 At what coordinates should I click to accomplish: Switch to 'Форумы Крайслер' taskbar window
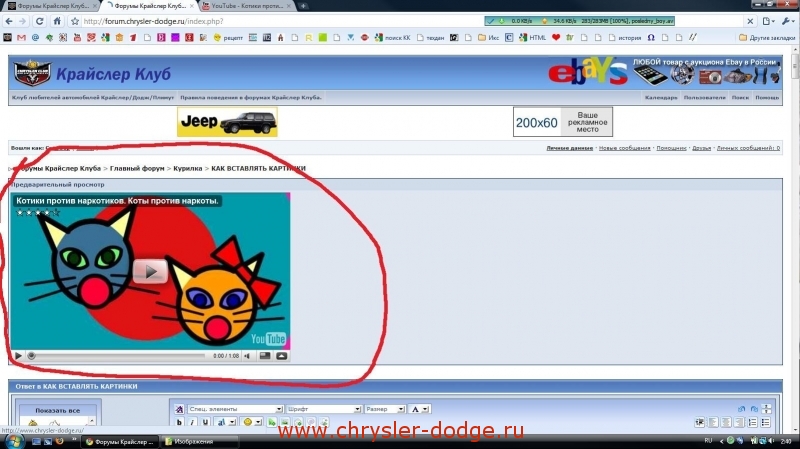121,442
